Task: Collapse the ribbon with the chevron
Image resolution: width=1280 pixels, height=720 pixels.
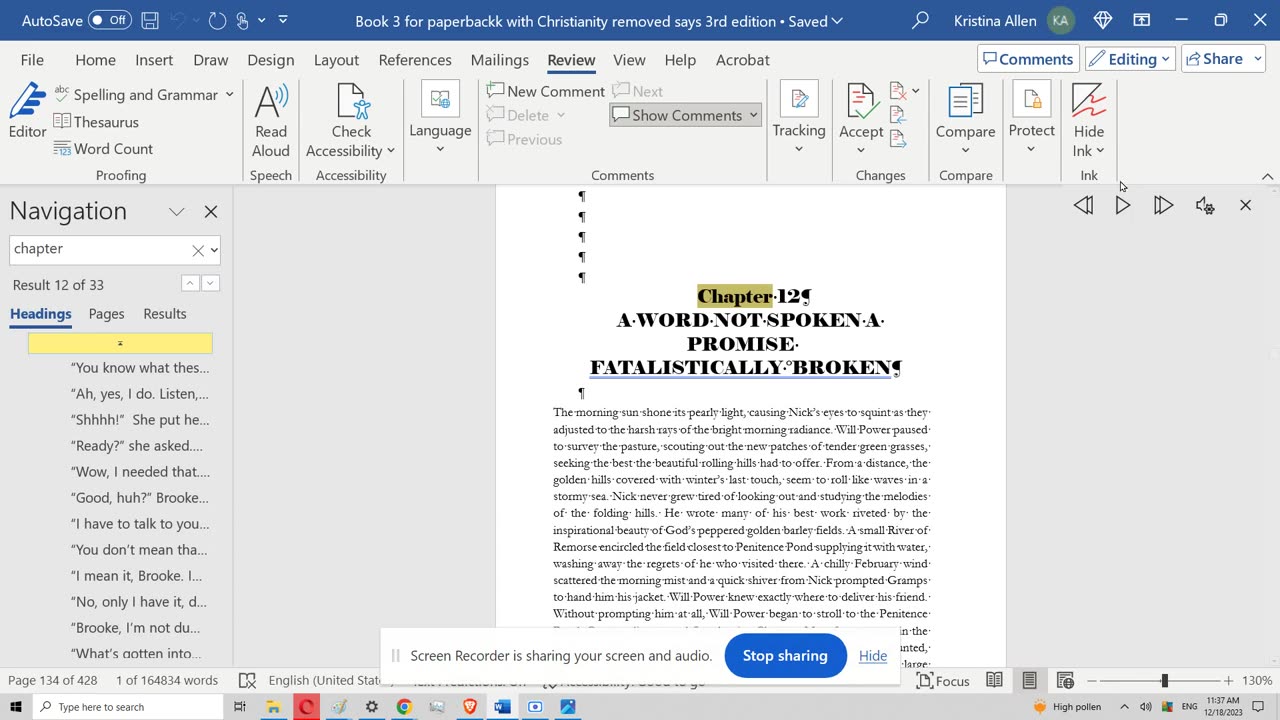Action: 1267,176
